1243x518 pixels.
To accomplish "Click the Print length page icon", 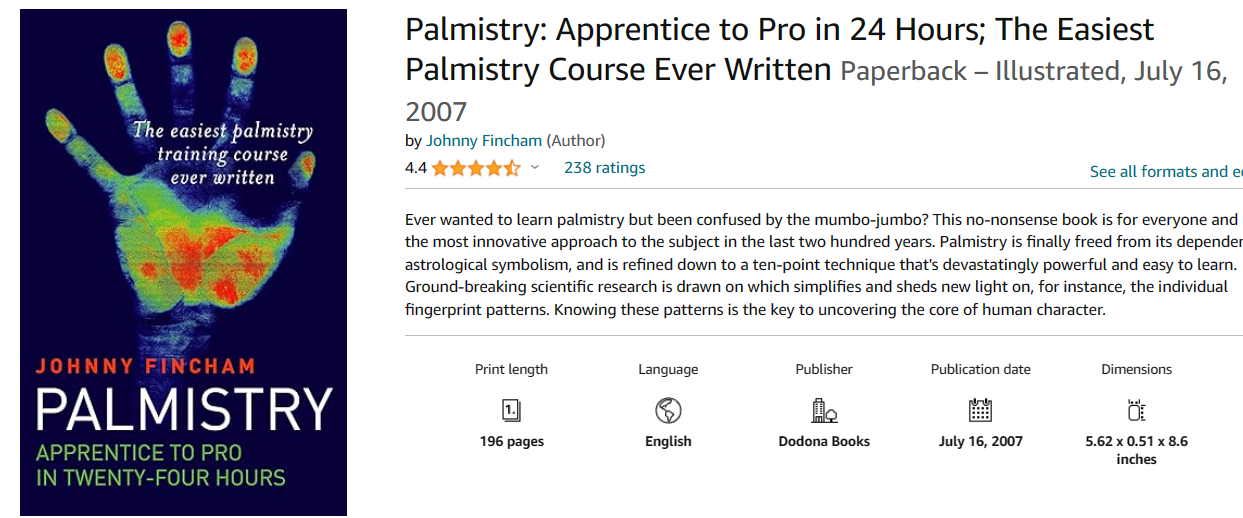I will click(x=511, y=410).
